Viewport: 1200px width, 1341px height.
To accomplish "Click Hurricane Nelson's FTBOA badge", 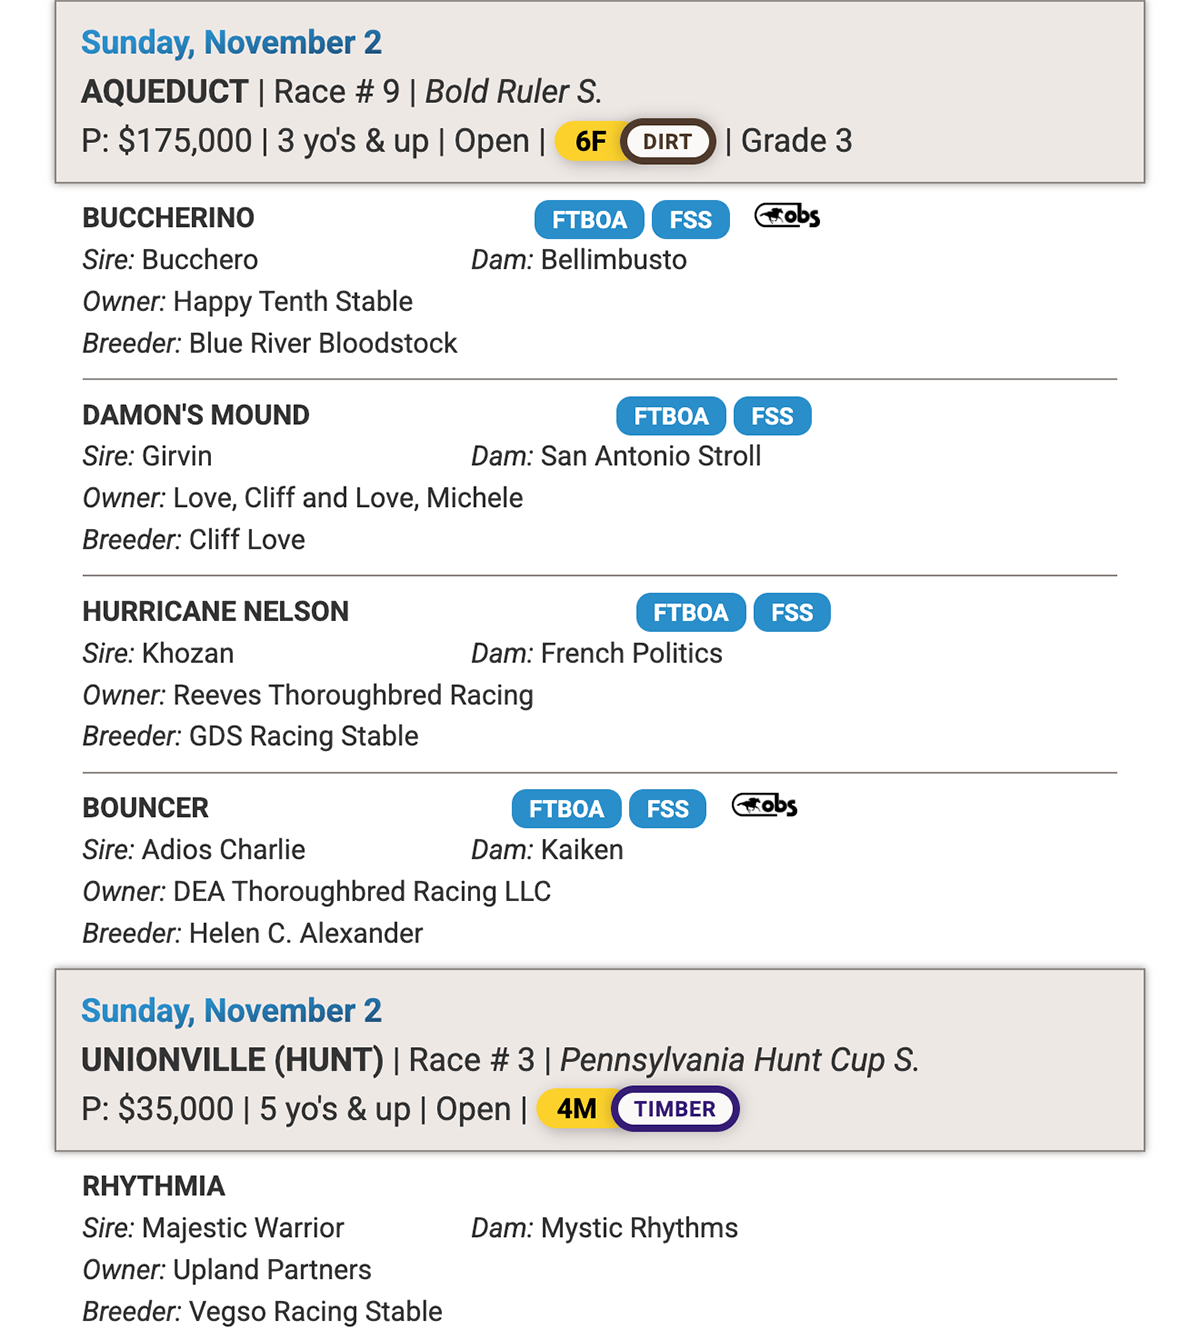I will click(691, 612).
